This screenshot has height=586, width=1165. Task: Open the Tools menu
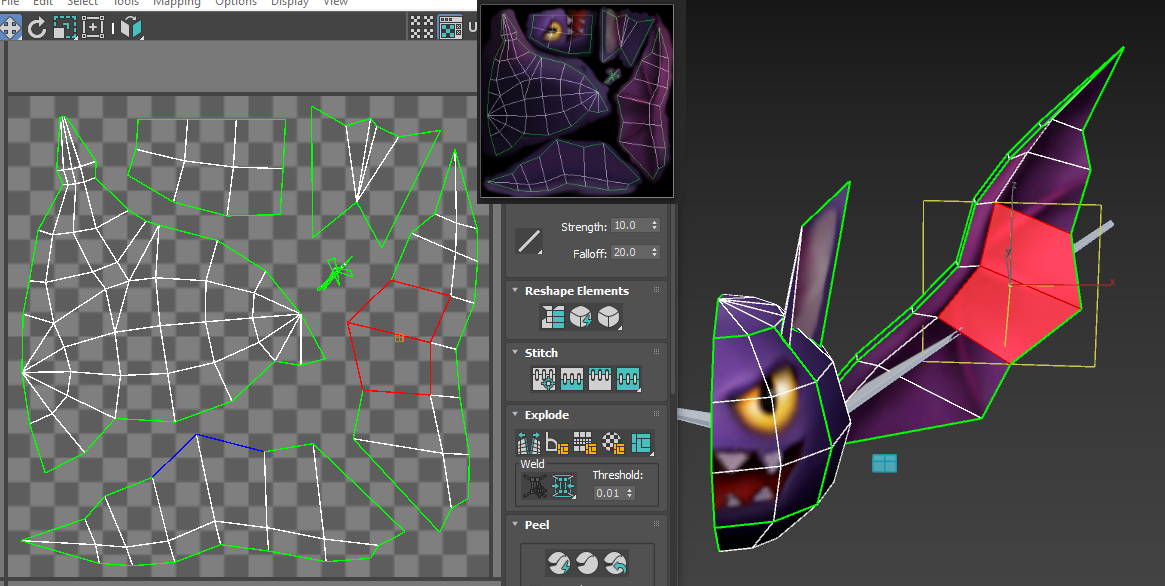[126, 3]
